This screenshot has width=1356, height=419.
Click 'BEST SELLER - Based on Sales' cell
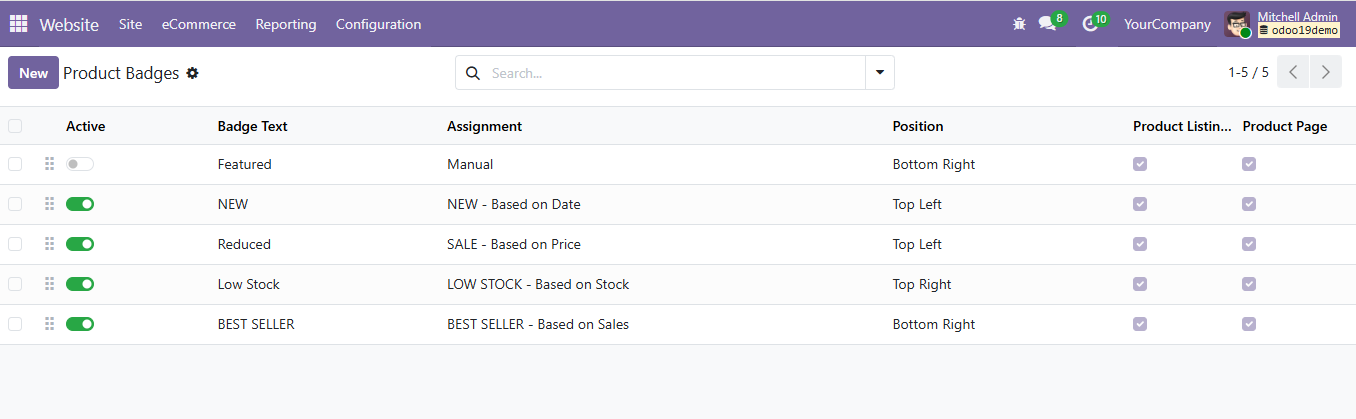coord(538,324)
